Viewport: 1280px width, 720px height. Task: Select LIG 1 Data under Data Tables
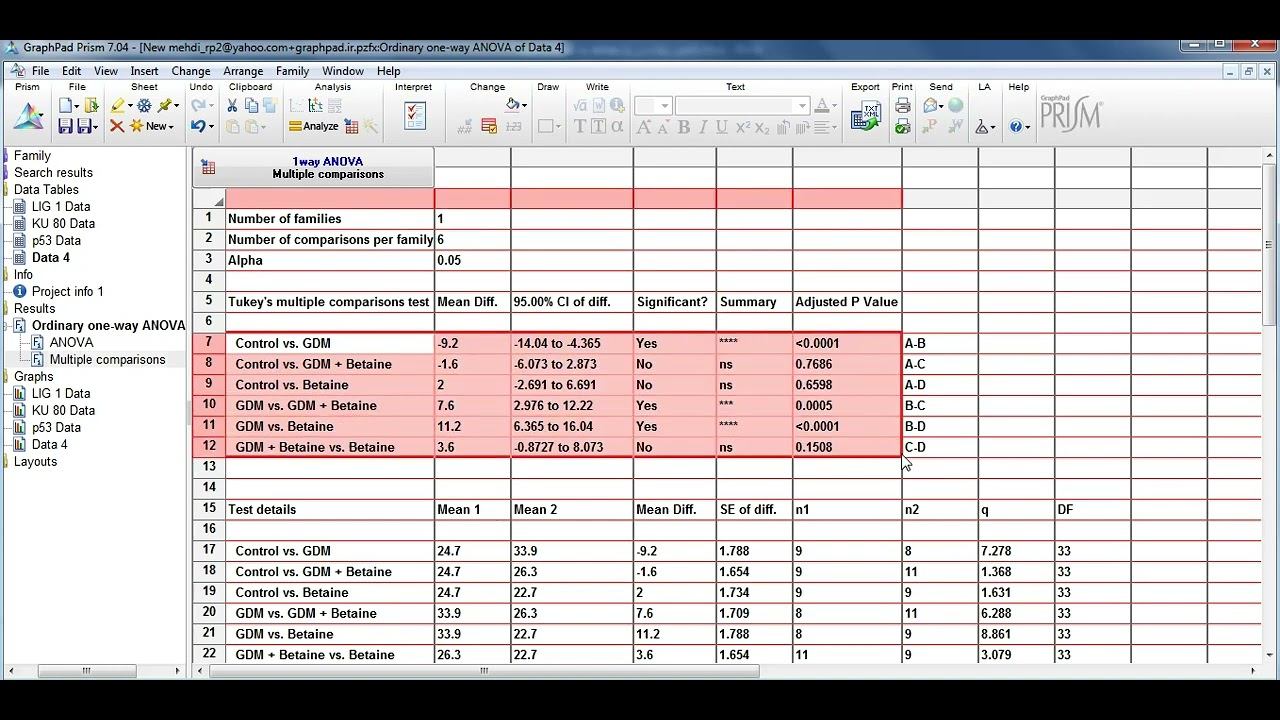[61, 206]
